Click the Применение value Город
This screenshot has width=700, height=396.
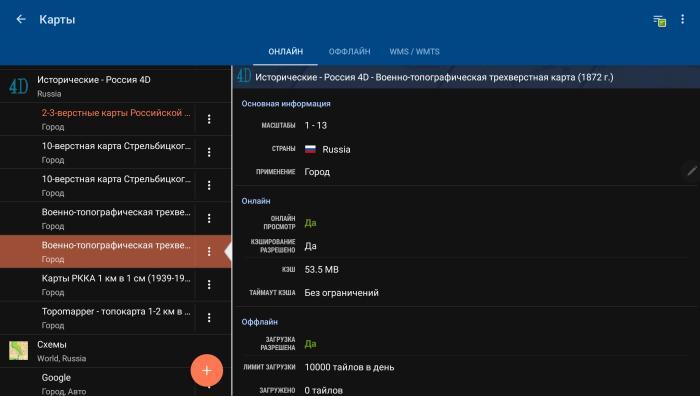(x=317, y=172)
